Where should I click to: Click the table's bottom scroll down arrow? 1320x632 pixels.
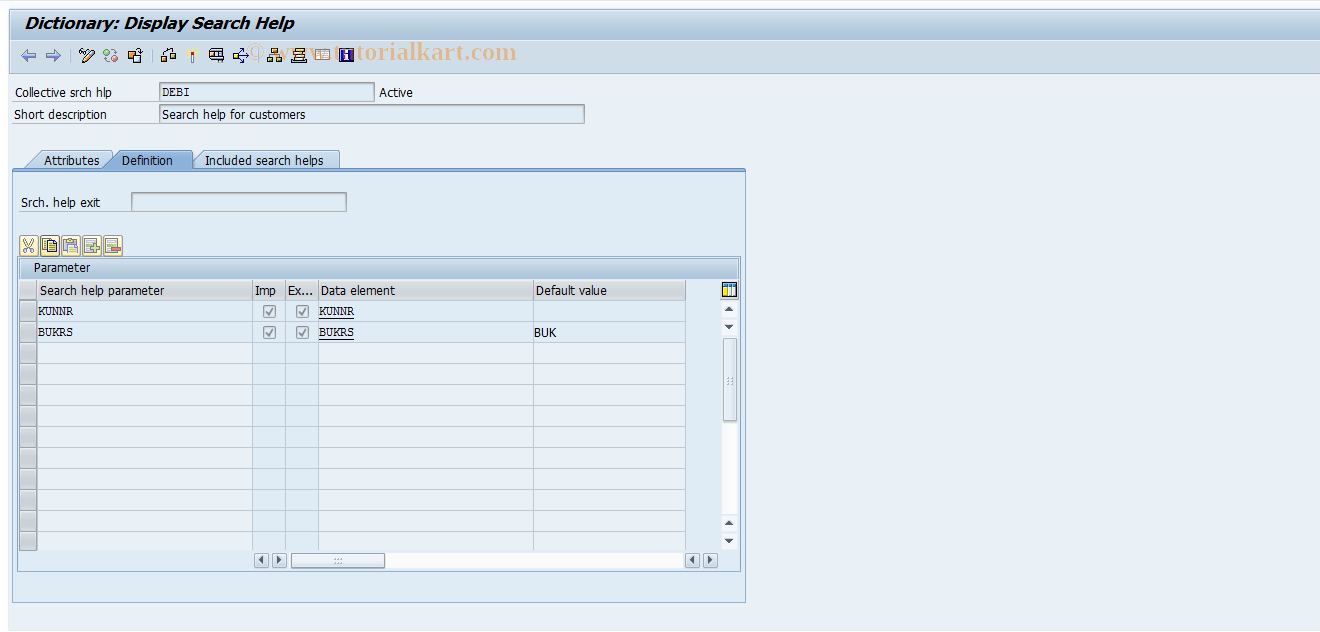pyautogui.click(x=729, y=541)
